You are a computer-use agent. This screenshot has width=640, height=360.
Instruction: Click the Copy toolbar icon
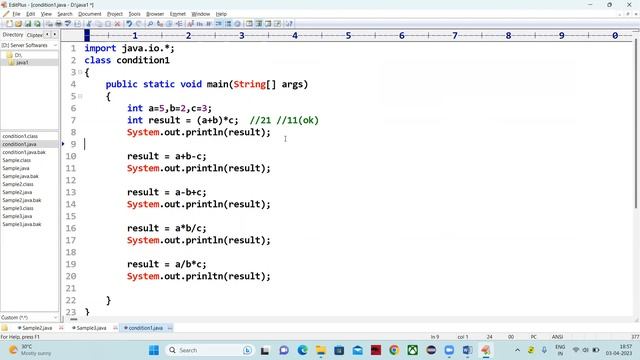tap(98, 24)
